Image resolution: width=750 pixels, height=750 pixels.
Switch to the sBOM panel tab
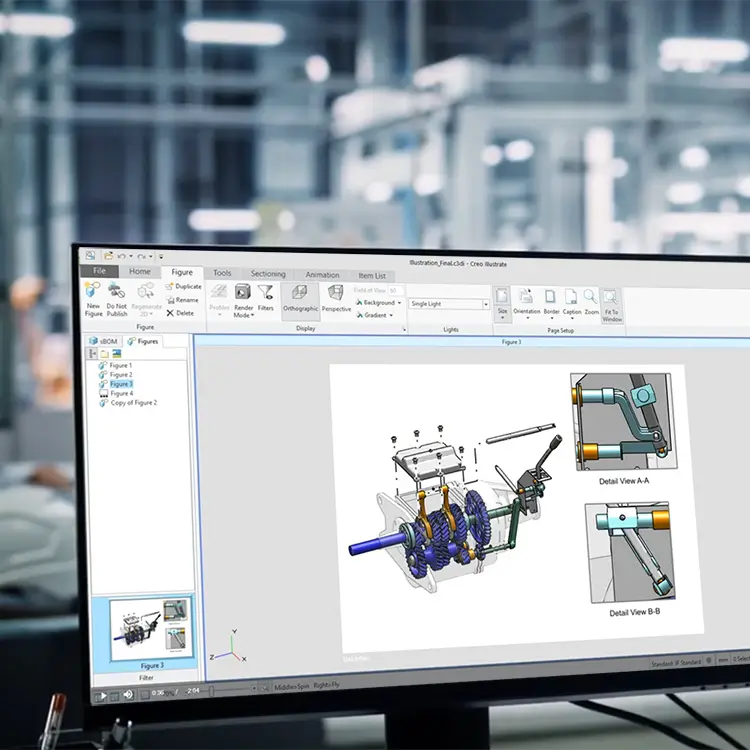click(106, 341)
